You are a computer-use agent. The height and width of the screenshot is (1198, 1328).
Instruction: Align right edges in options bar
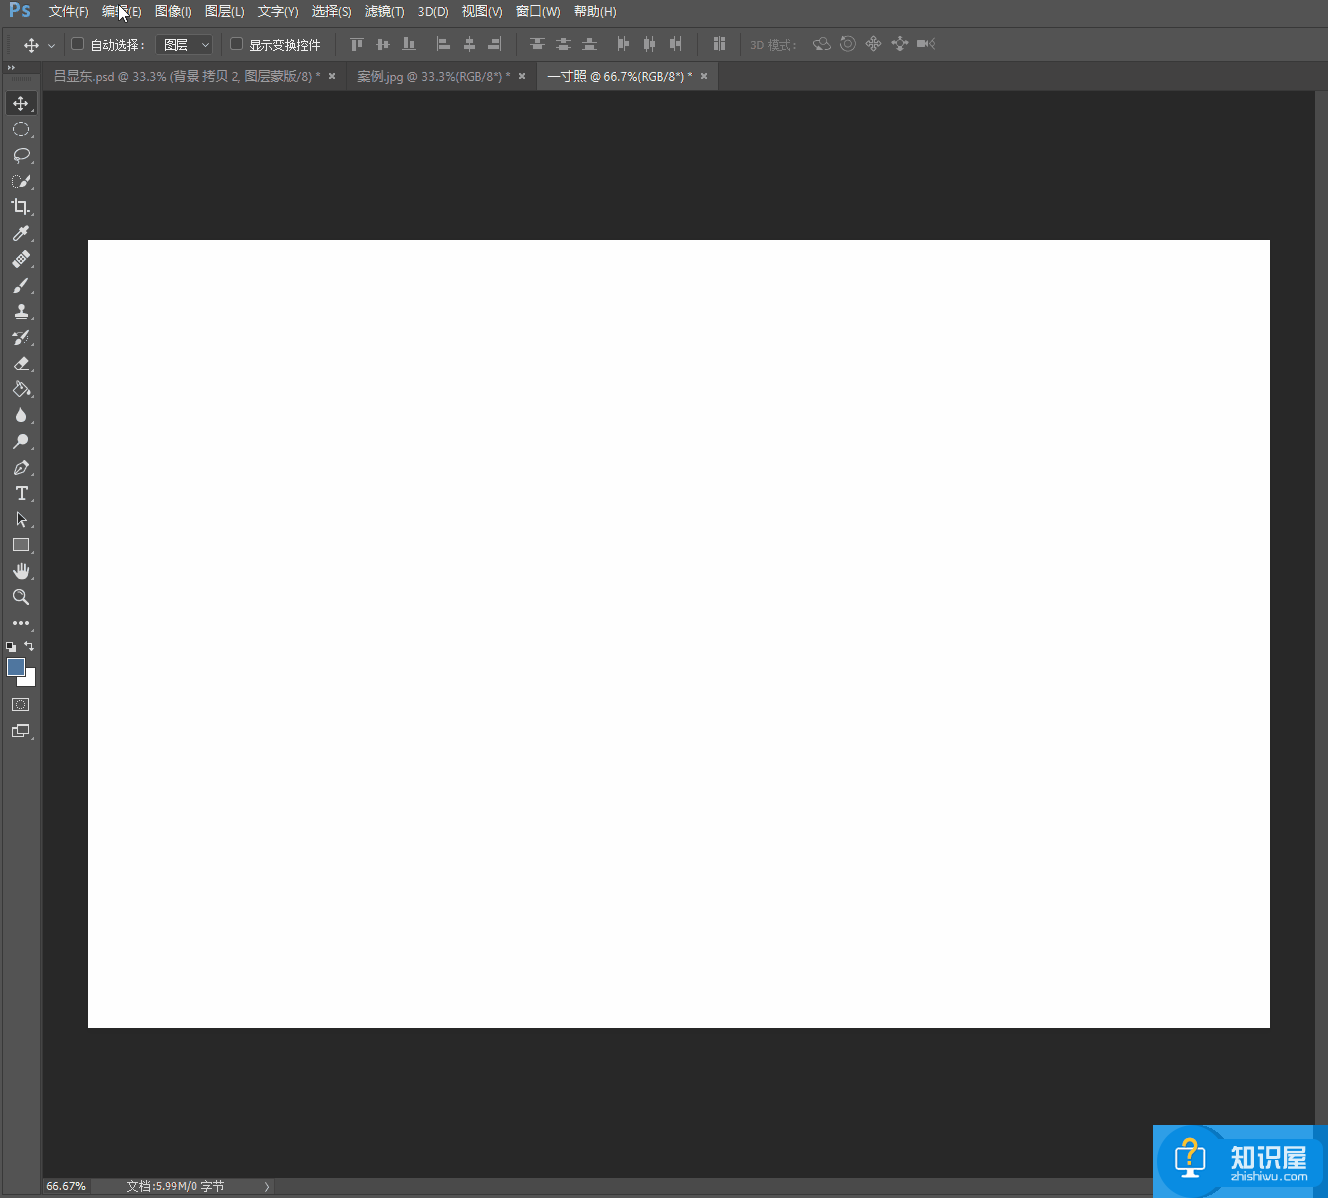495,44
